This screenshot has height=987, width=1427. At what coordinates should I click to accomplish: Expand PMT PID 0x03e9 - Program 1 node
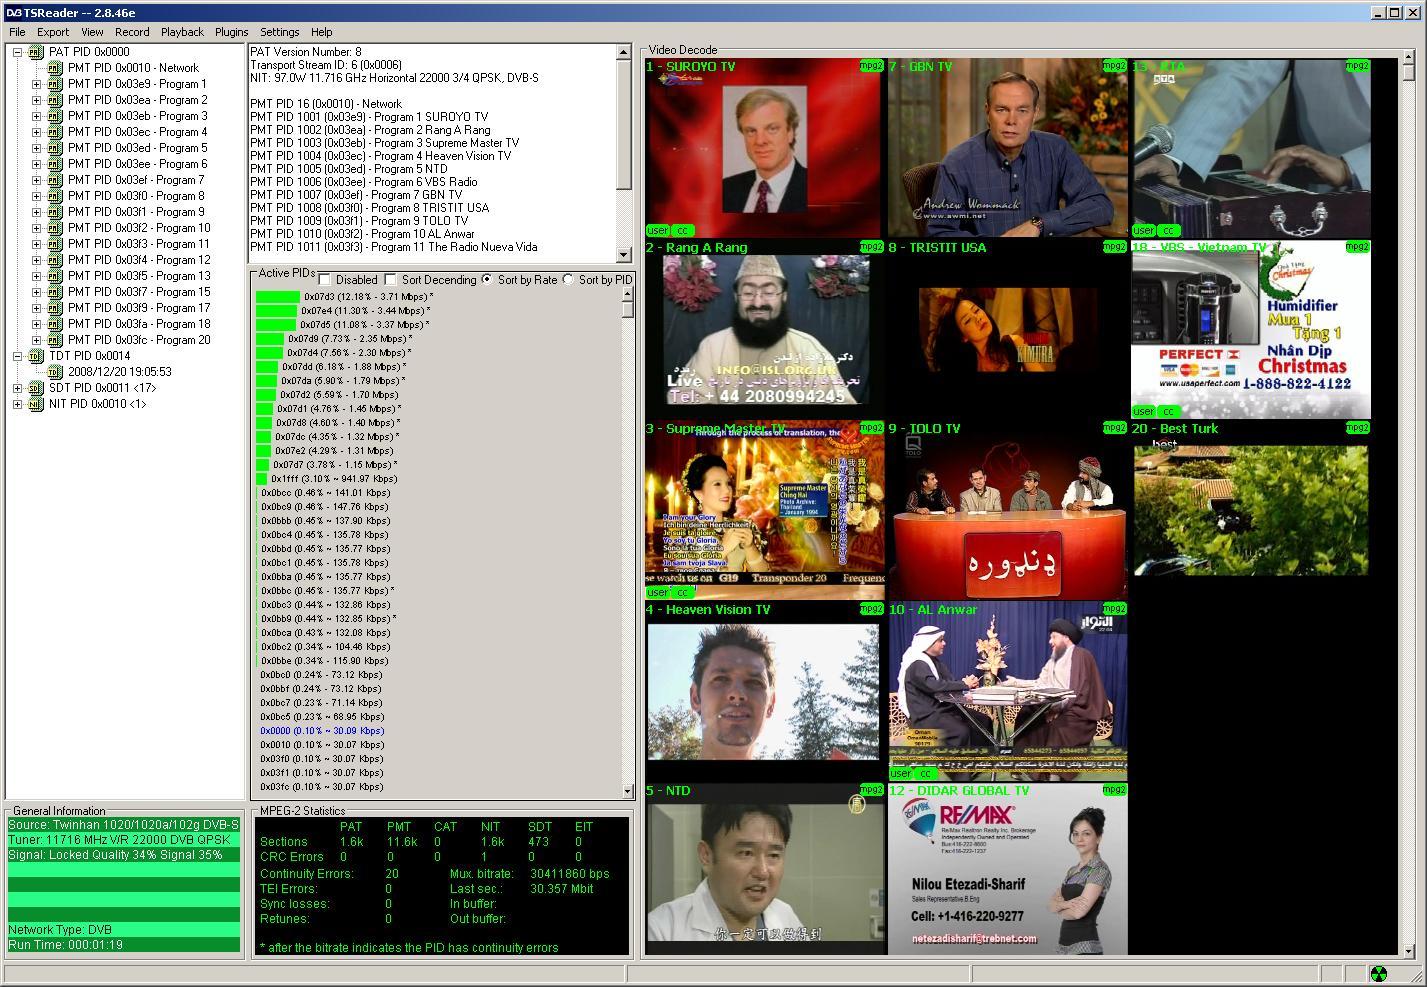[x=36, y=84]
